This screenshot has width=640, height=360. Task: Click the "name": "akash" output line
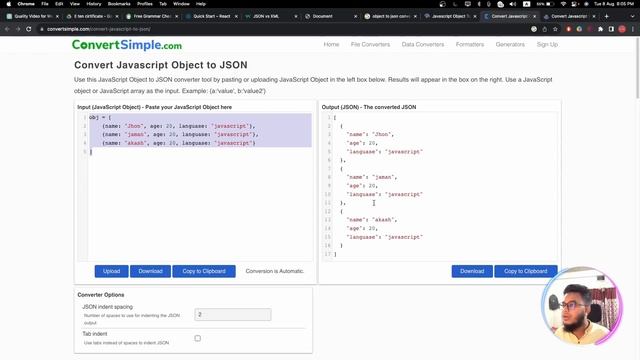click(x=372, y=220)
